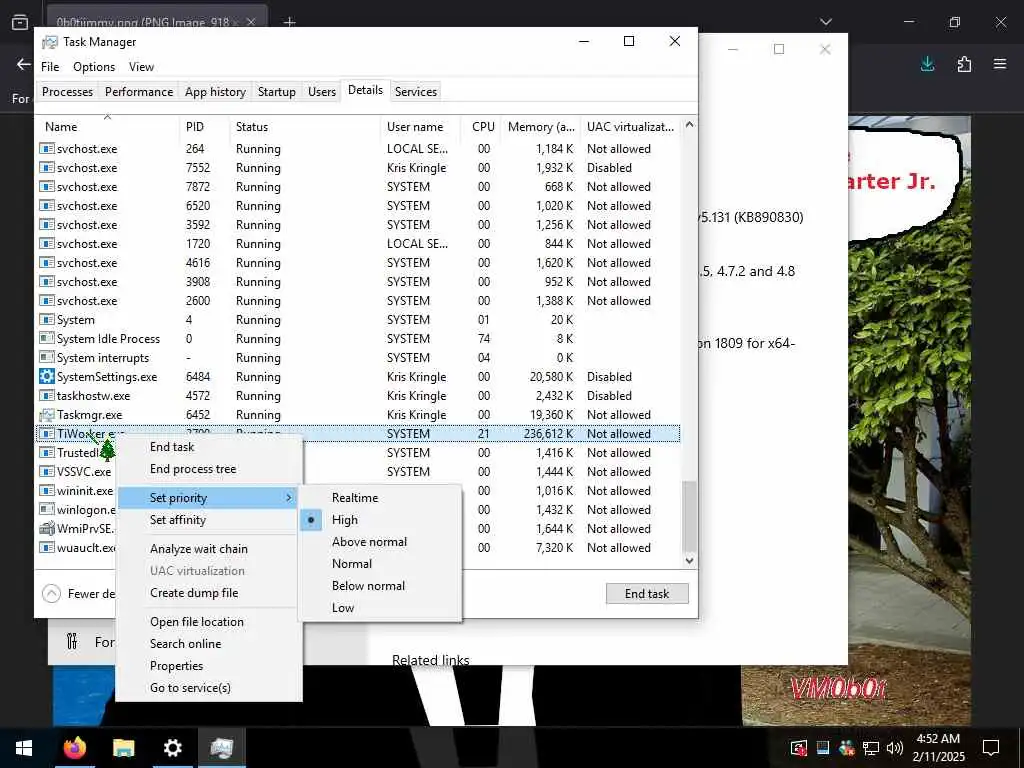The height and width of the screenshot is (768, 1024).
Task: Sort by the PID column header
Action: [204, 127]
